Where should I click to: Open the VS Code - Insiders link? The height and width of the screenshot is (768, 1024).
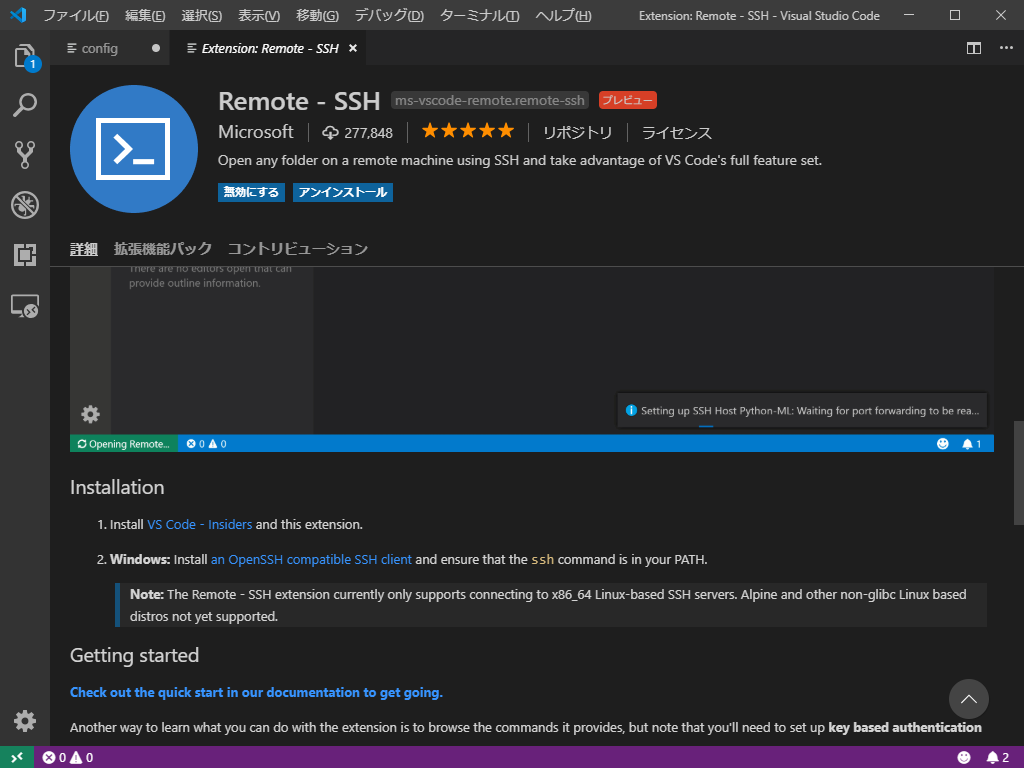(200, 524)
